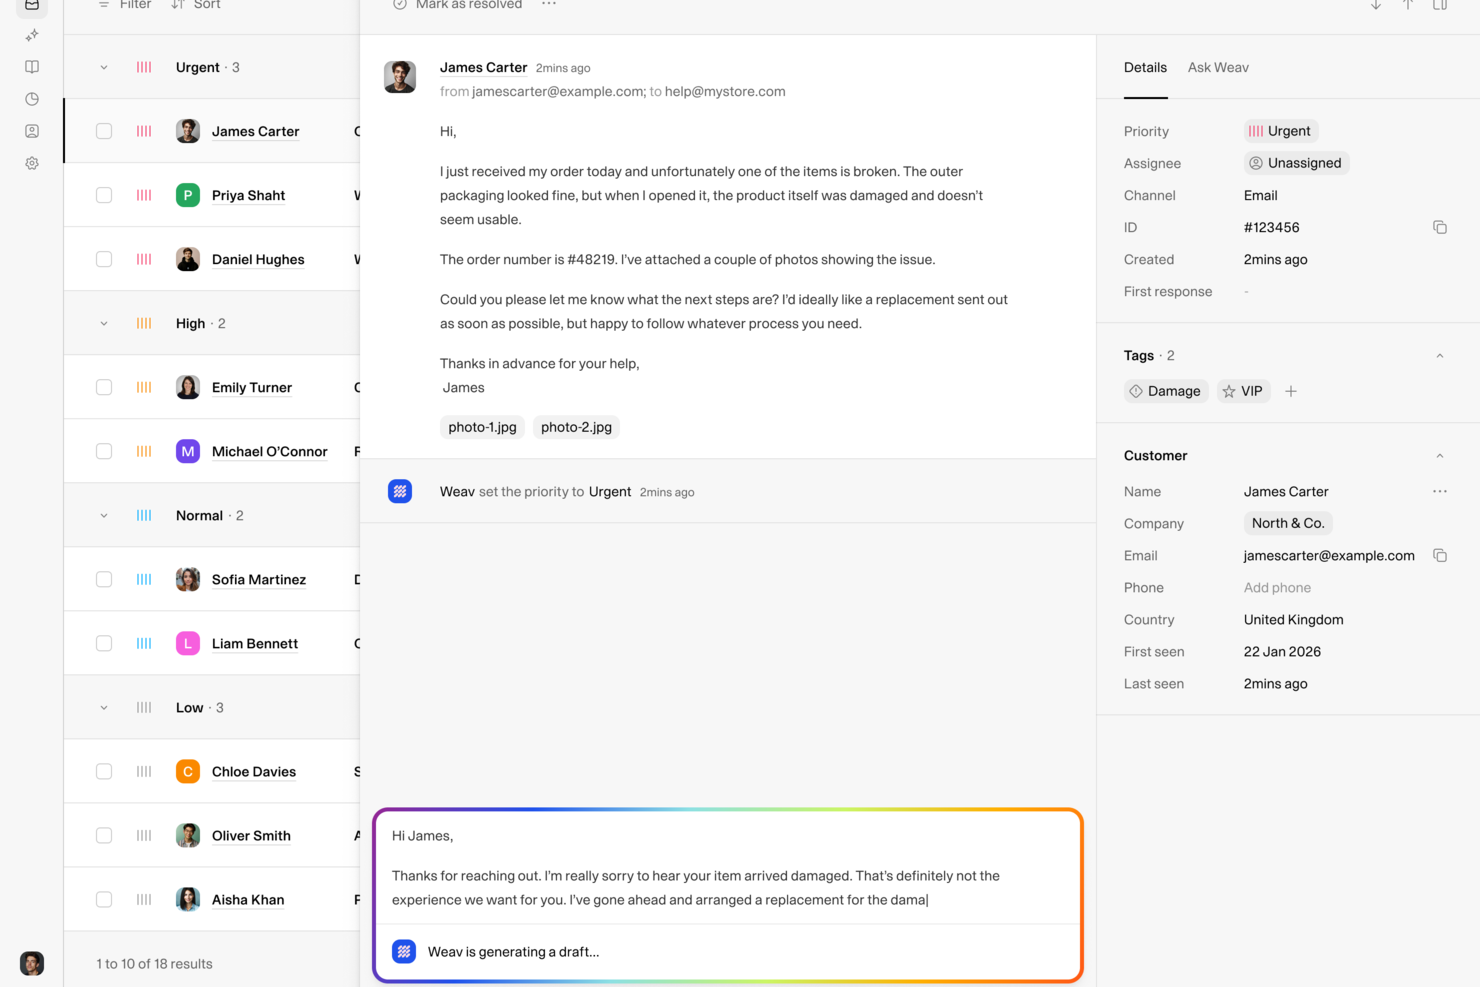This screenshot has width=1480, height=987.
Task: Switch to the Details tab
Action: pyautogui.click(x=1145, y=67)
